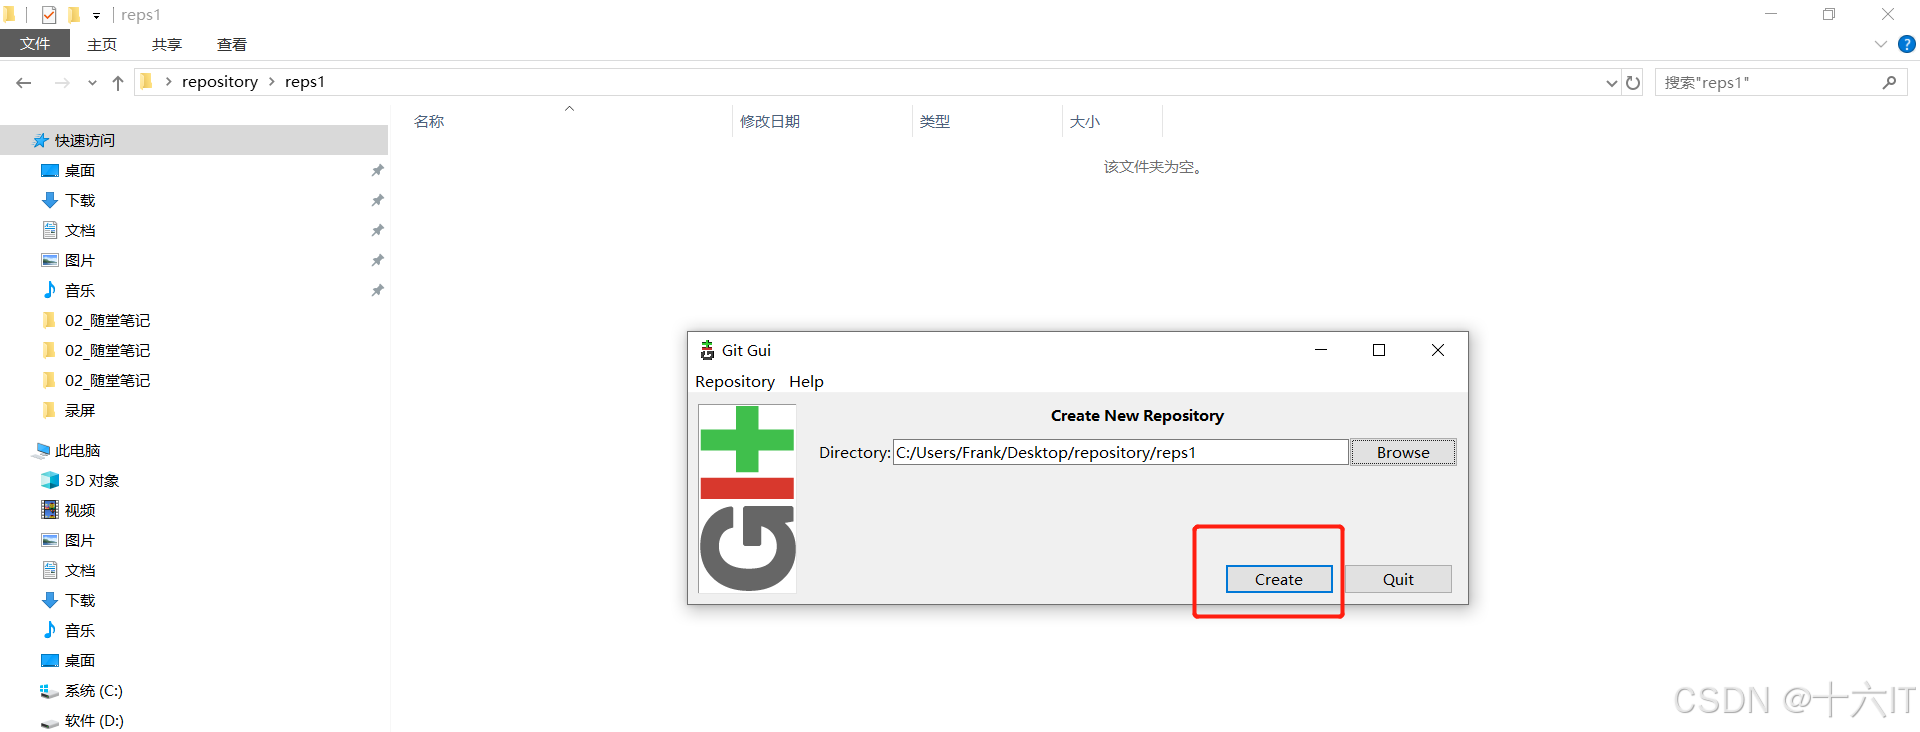Switch to the 主页 ribbon tab

click(102, 44)
